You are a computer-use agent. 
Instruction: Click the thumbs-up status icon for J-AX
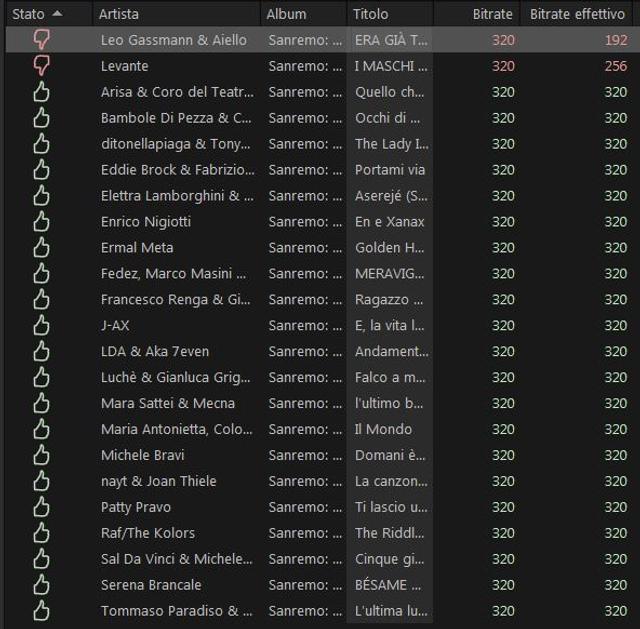click(x=41, y=325)
